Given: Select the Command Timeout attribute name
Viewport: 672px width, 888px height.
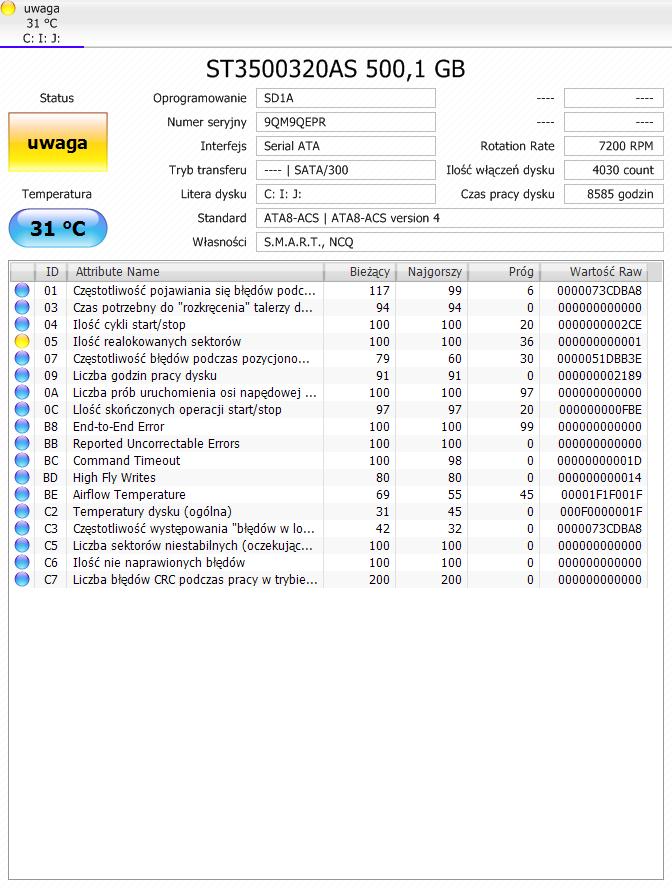Looking at the screenshot, I should [126, 460].
